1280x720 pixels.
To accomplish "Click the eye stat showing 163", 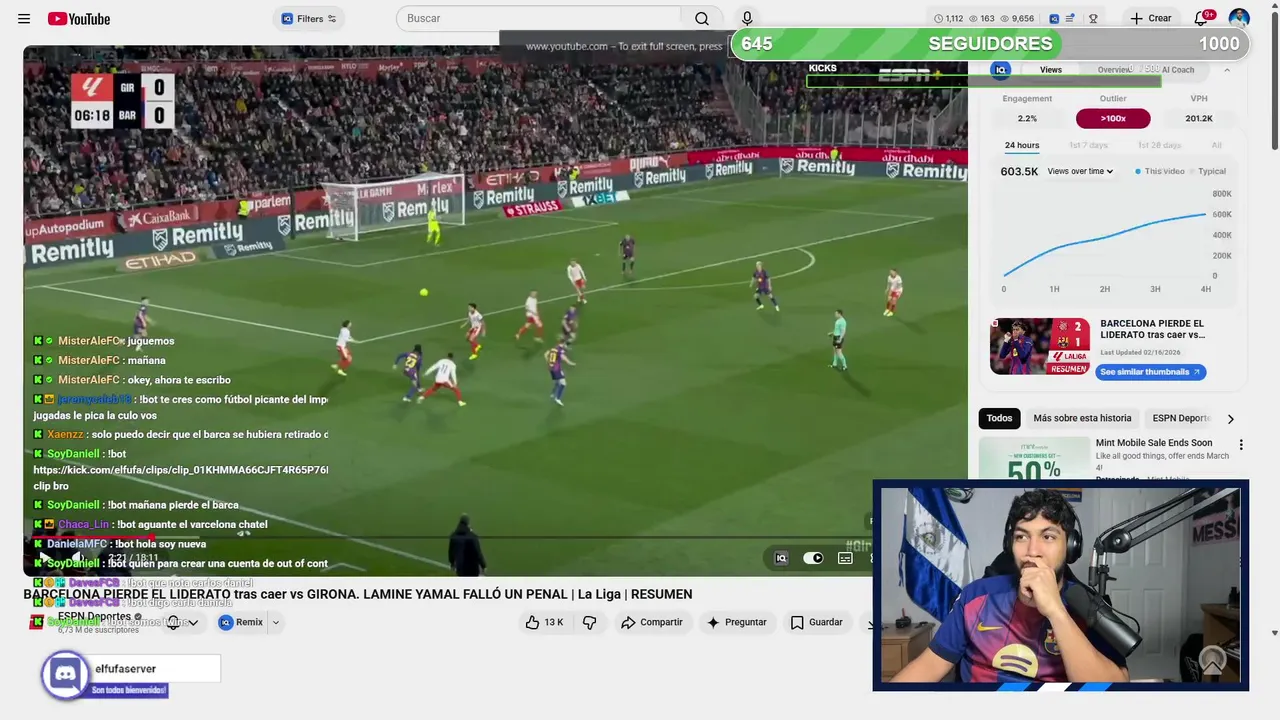I will 981,19.
